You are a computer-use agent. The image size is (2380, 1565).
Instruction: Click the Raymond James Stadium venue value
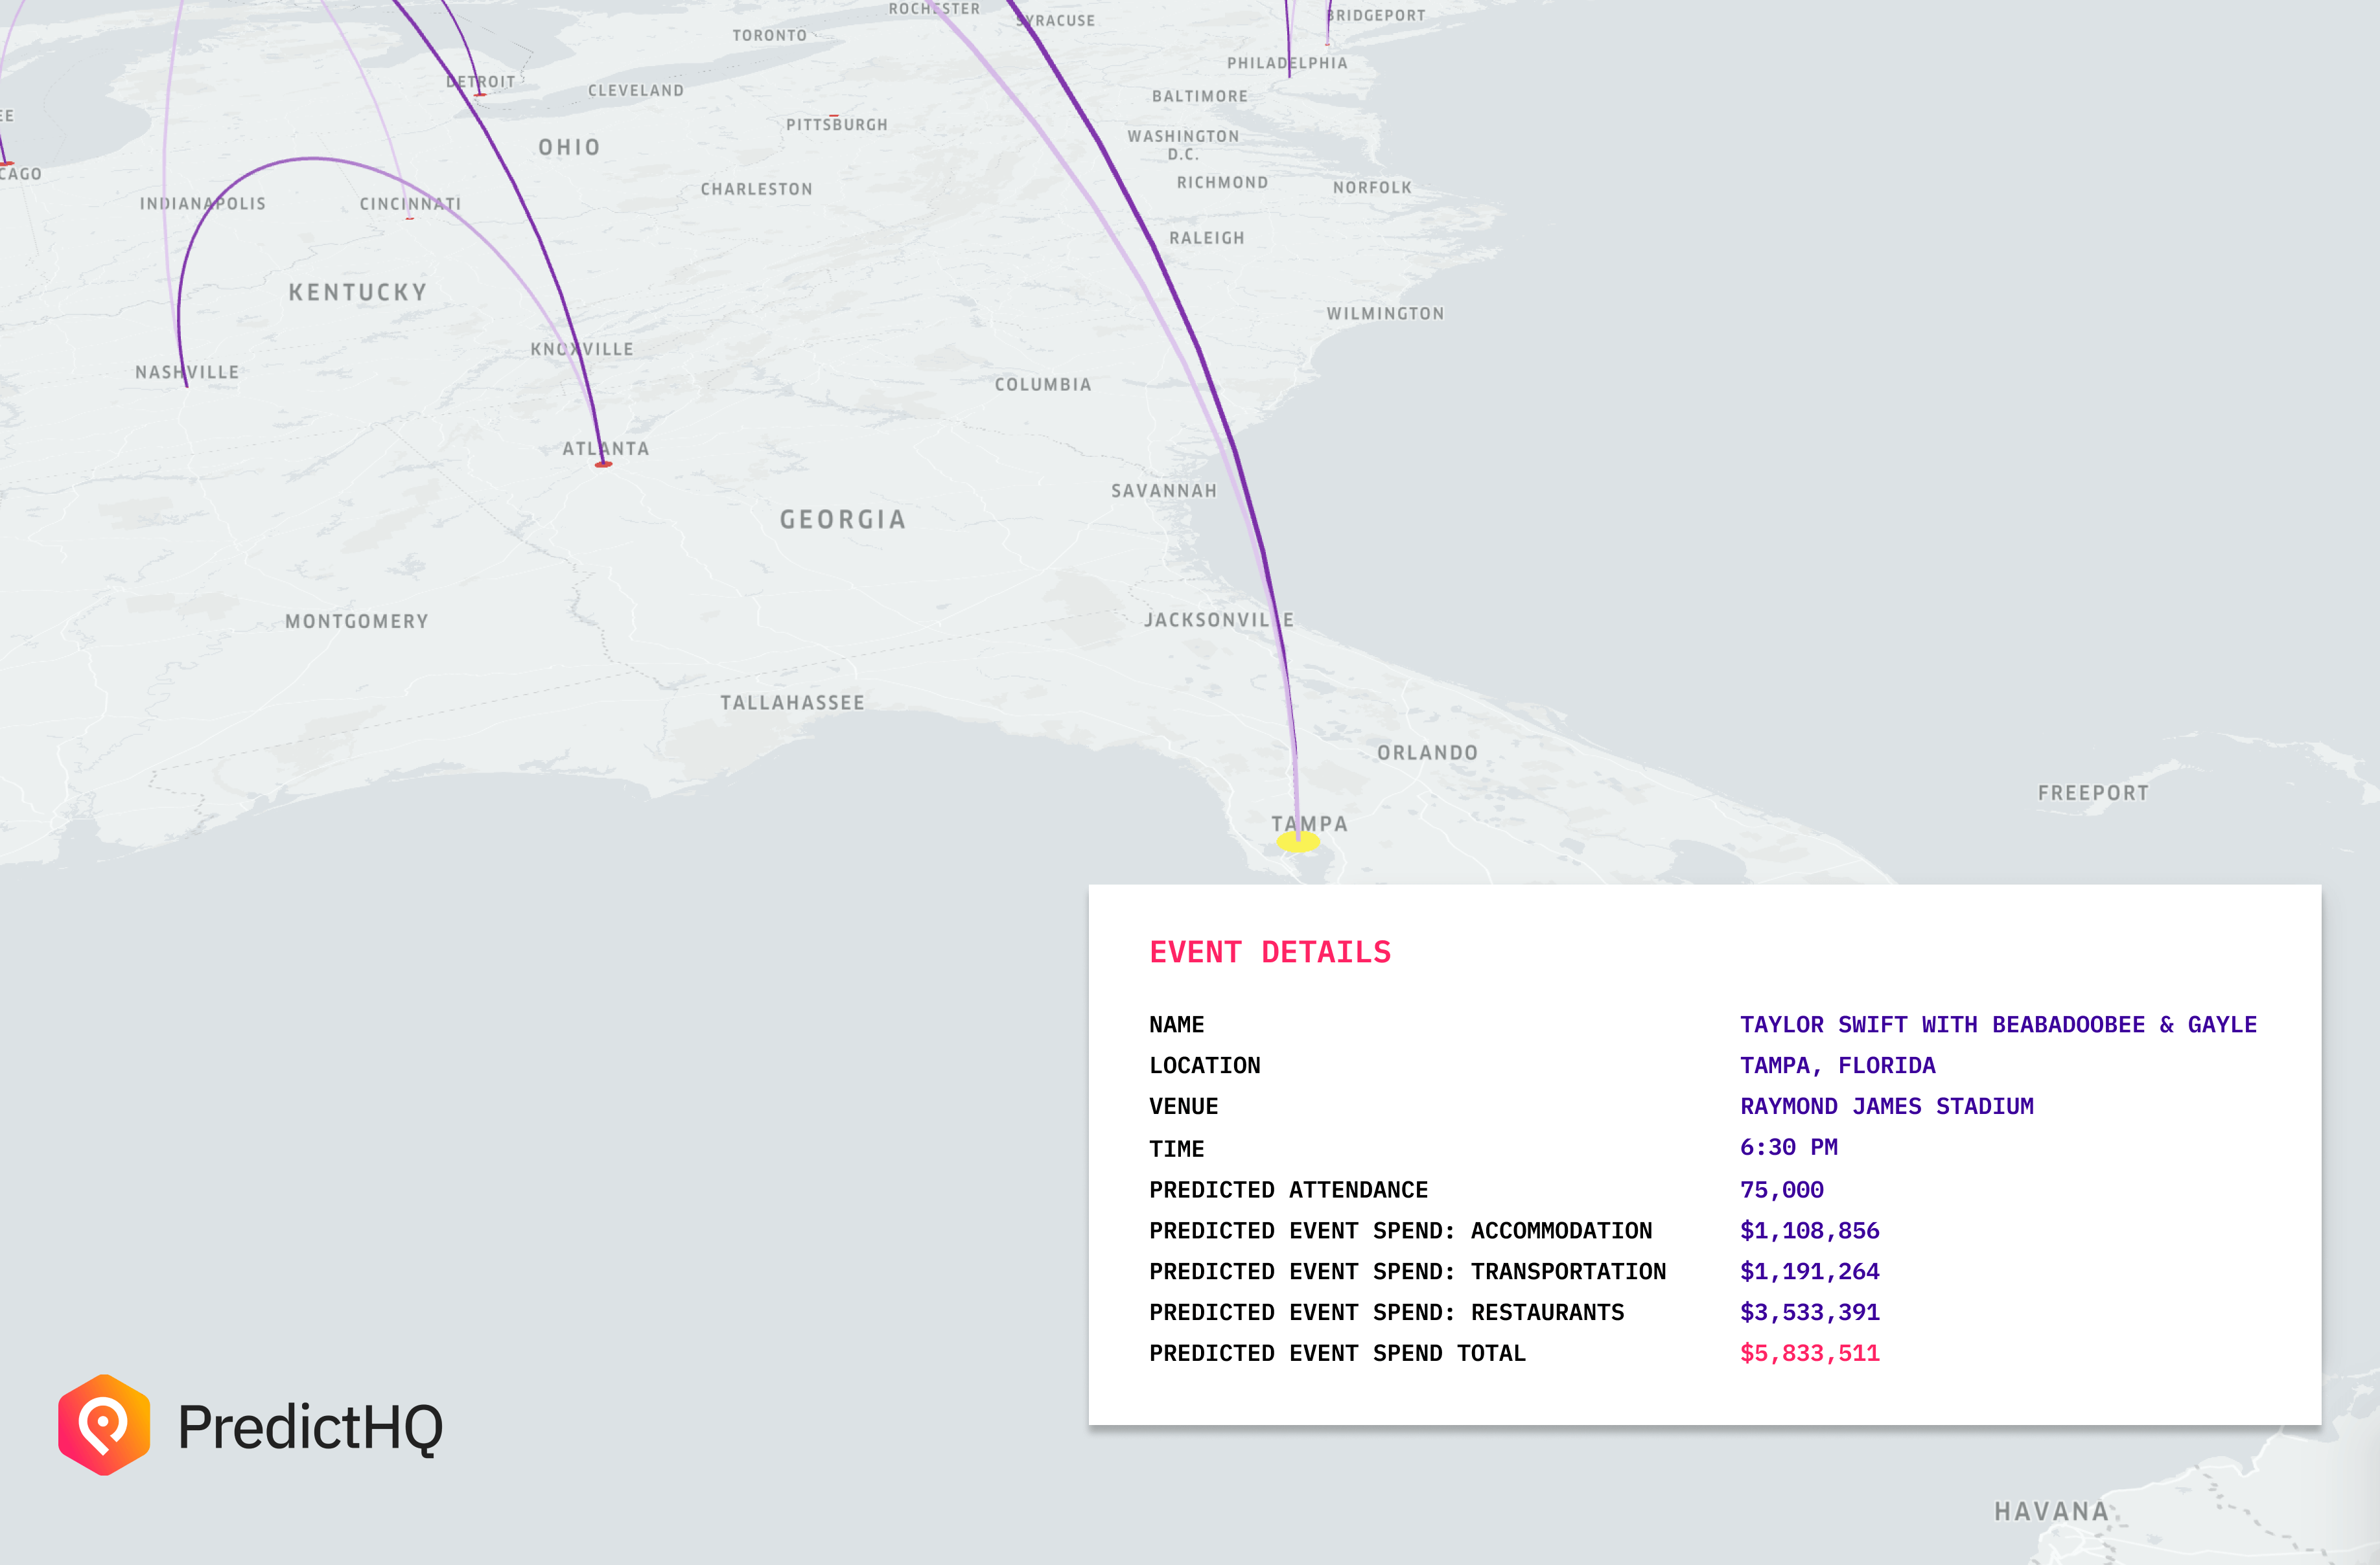tap(1886, 1106)
